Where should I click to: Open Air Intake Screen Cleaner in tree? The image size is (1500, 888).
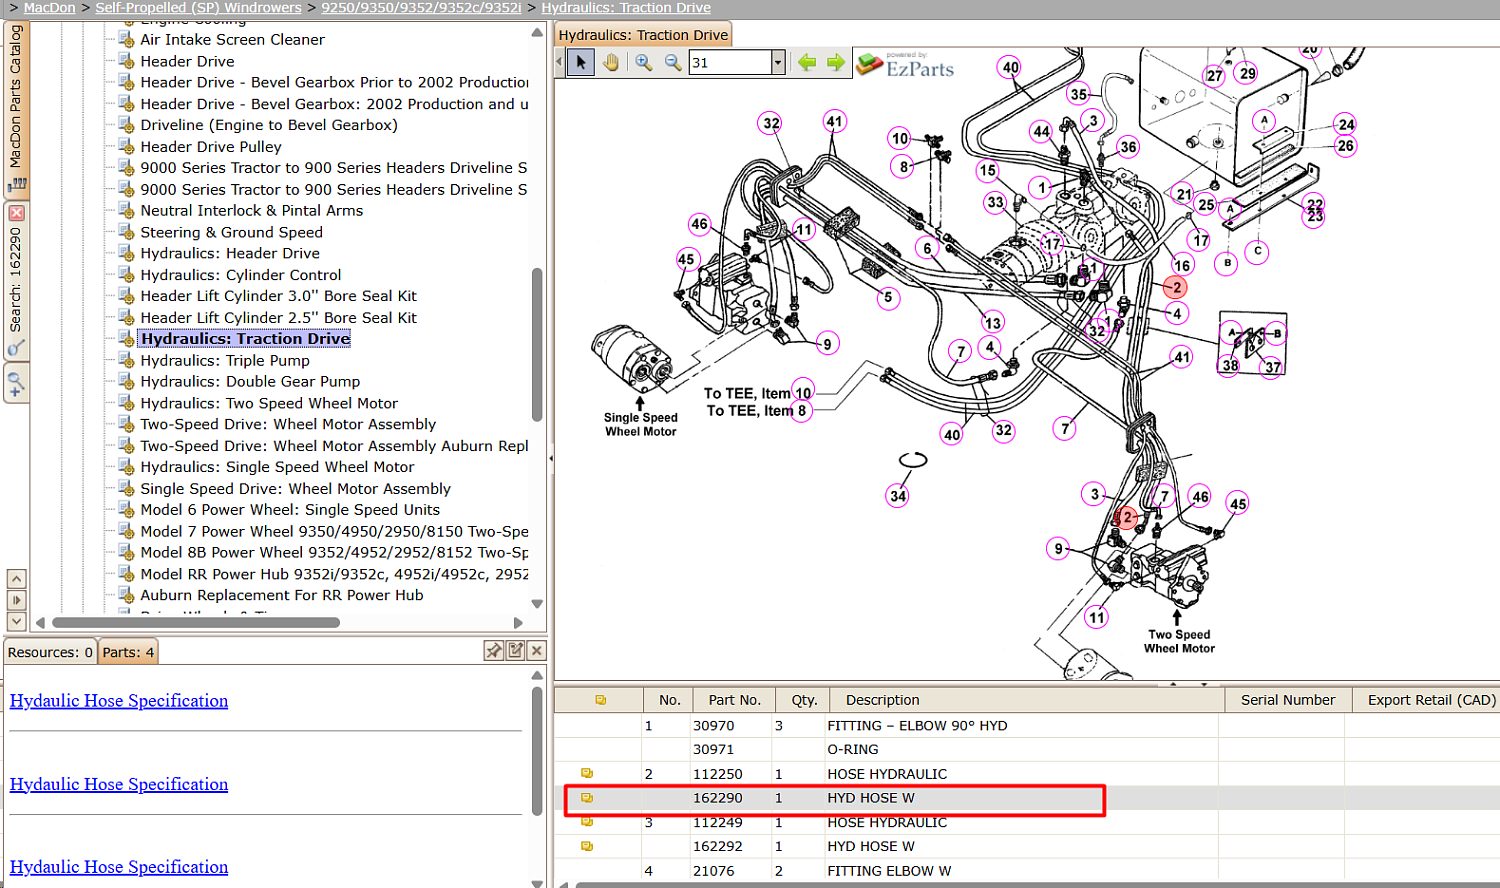pyautogui.click(x=232, y=40)
